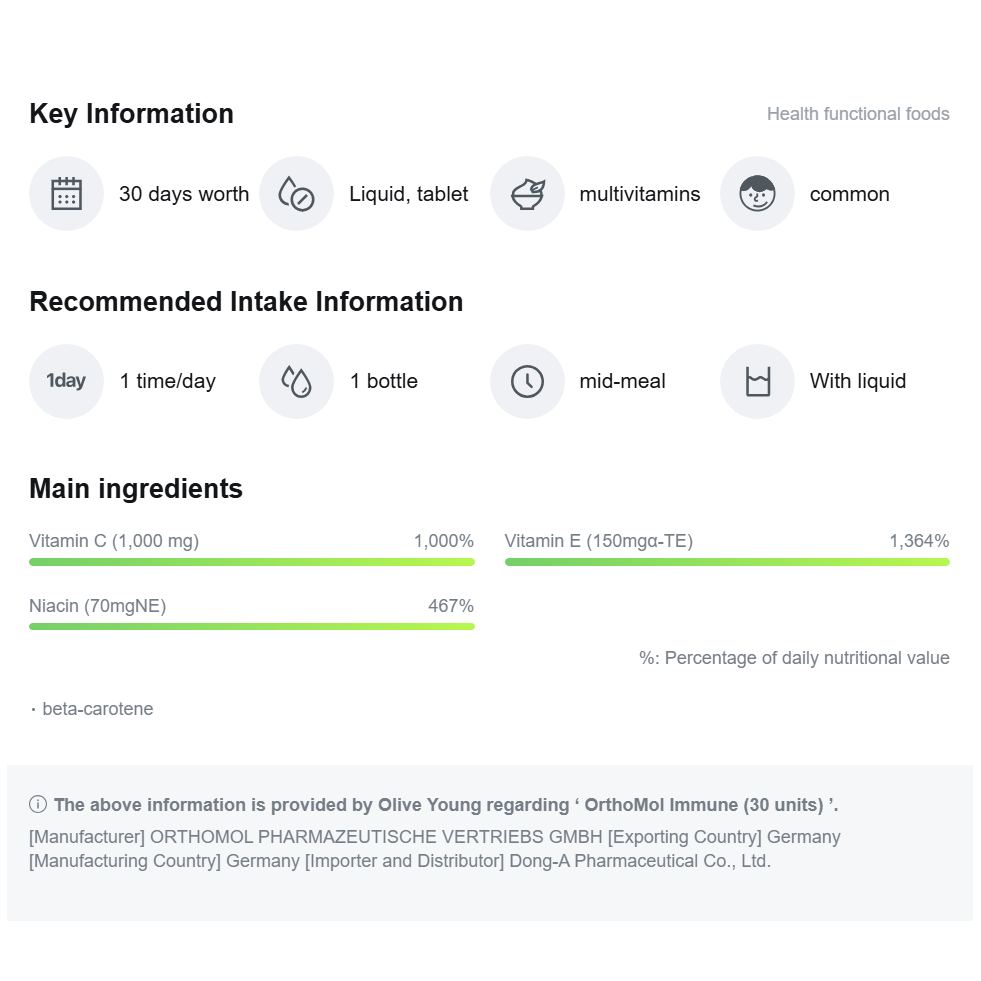The image size is (981, 981).
Task: Click the Vitamin E progress bar
Action: tap(727, 562)
